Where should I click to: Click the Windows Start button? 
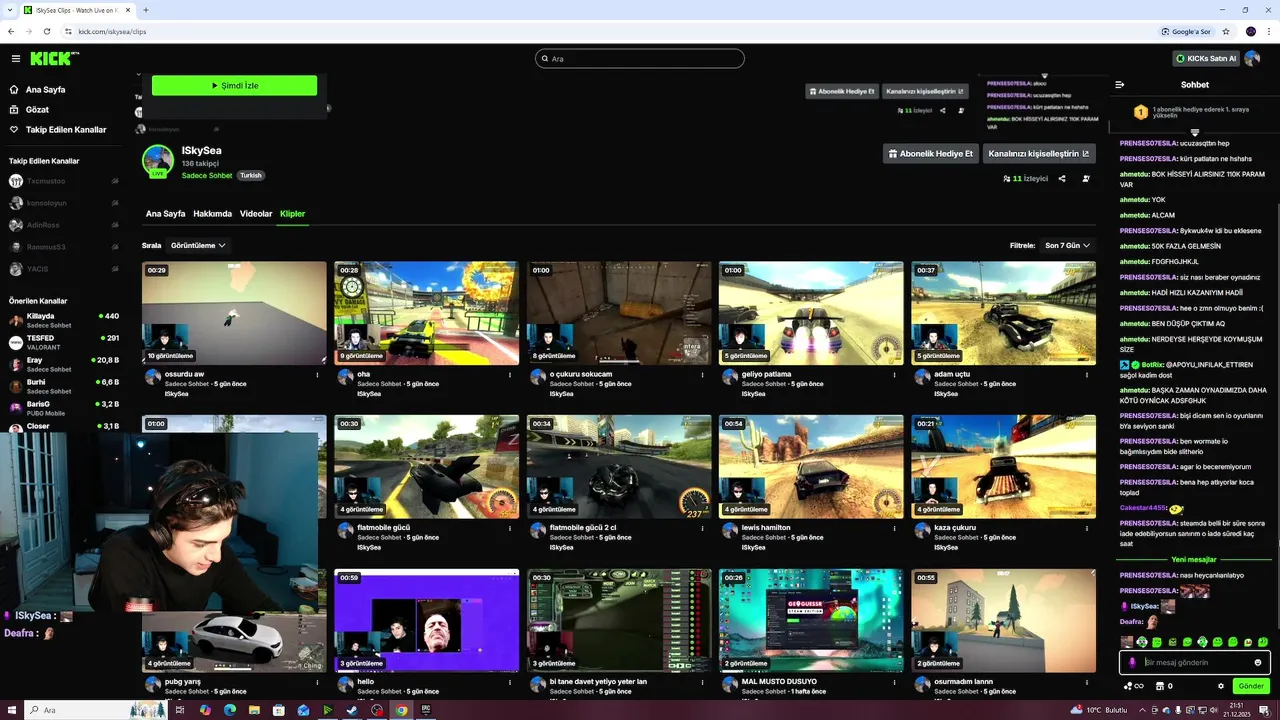click(11, 710)
